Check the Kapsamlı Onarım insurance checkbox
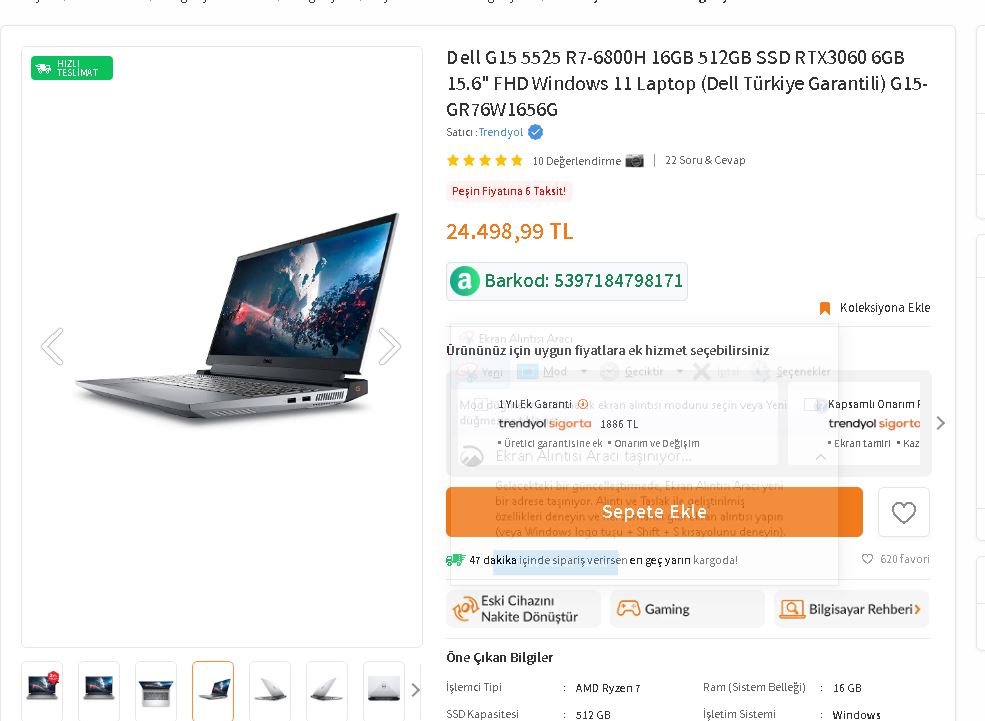The width and height of the screenshot is (985, 721). tap(811, 404)
